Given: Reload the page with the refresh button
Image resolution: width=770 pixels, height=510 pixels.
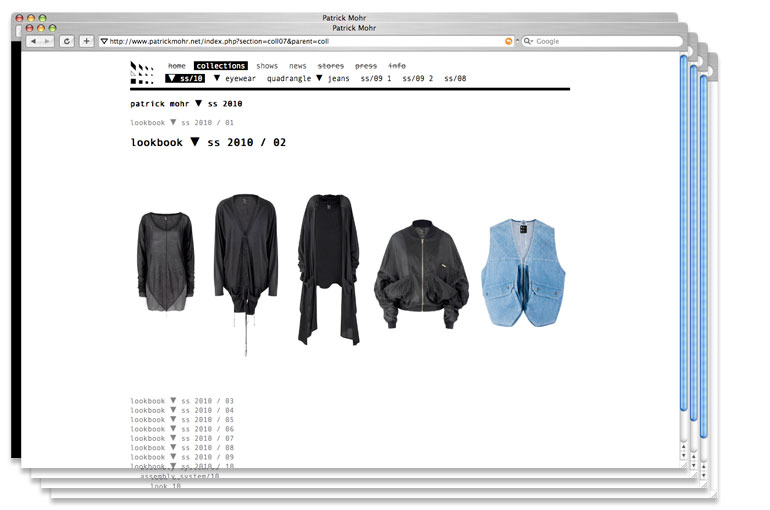Looking at the screenshot, I should point(67,41).
